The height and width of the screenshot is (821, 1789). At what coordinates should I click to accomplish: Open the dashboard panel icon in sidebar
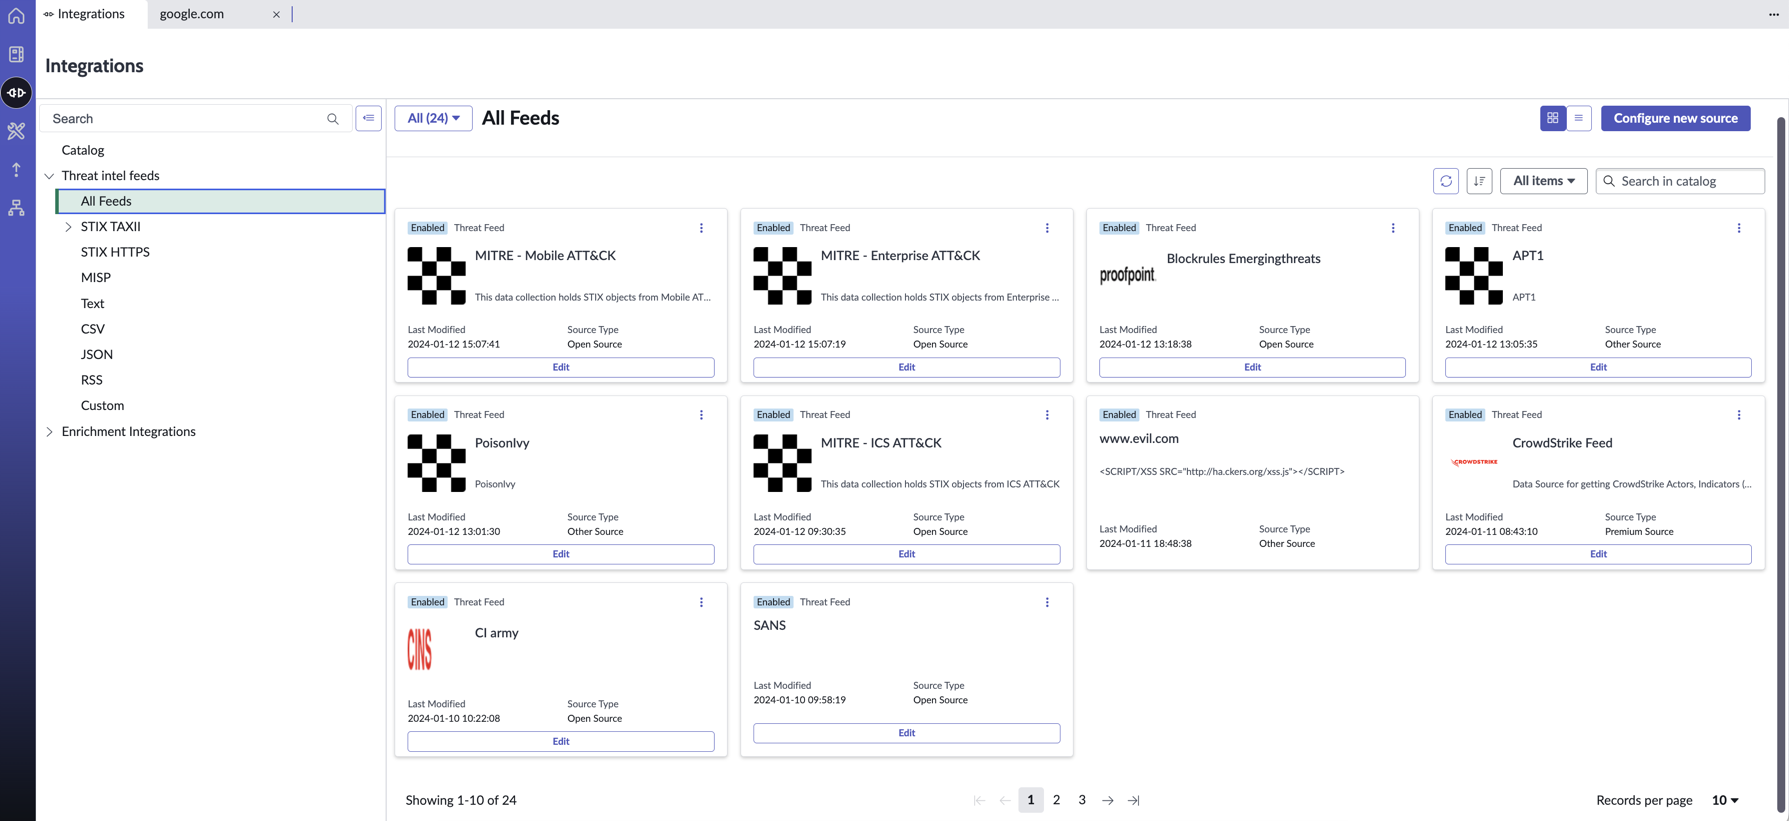[x=16, y=54]
